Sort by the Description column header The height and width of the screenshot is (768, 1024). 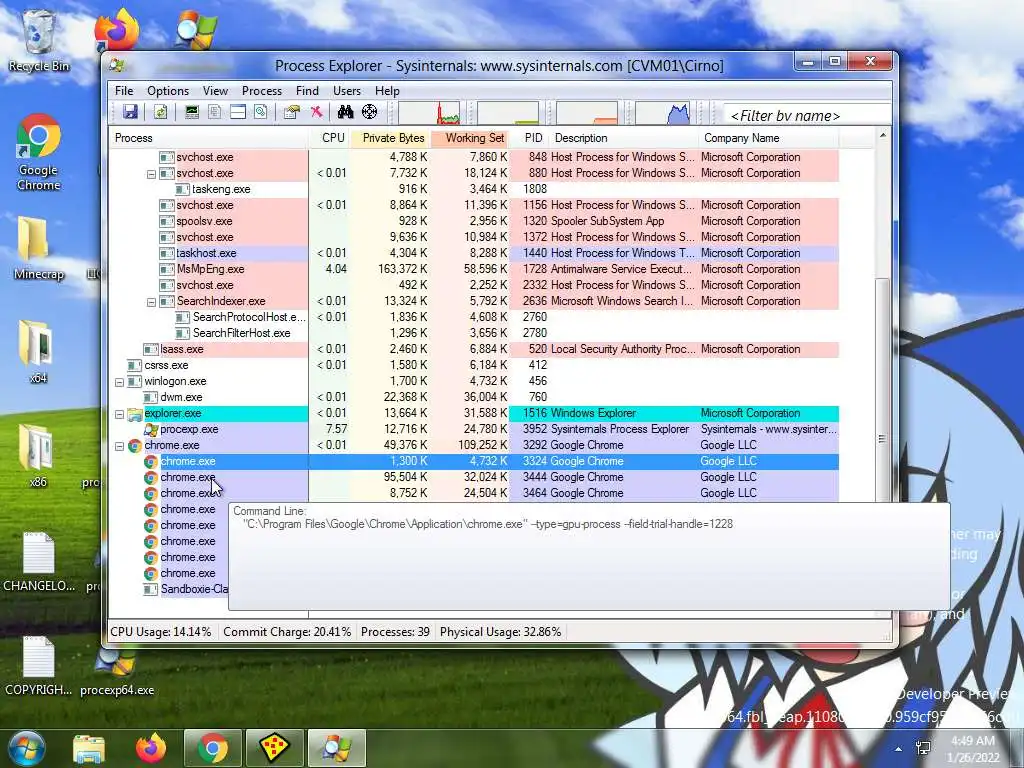(x=624, y=138)
